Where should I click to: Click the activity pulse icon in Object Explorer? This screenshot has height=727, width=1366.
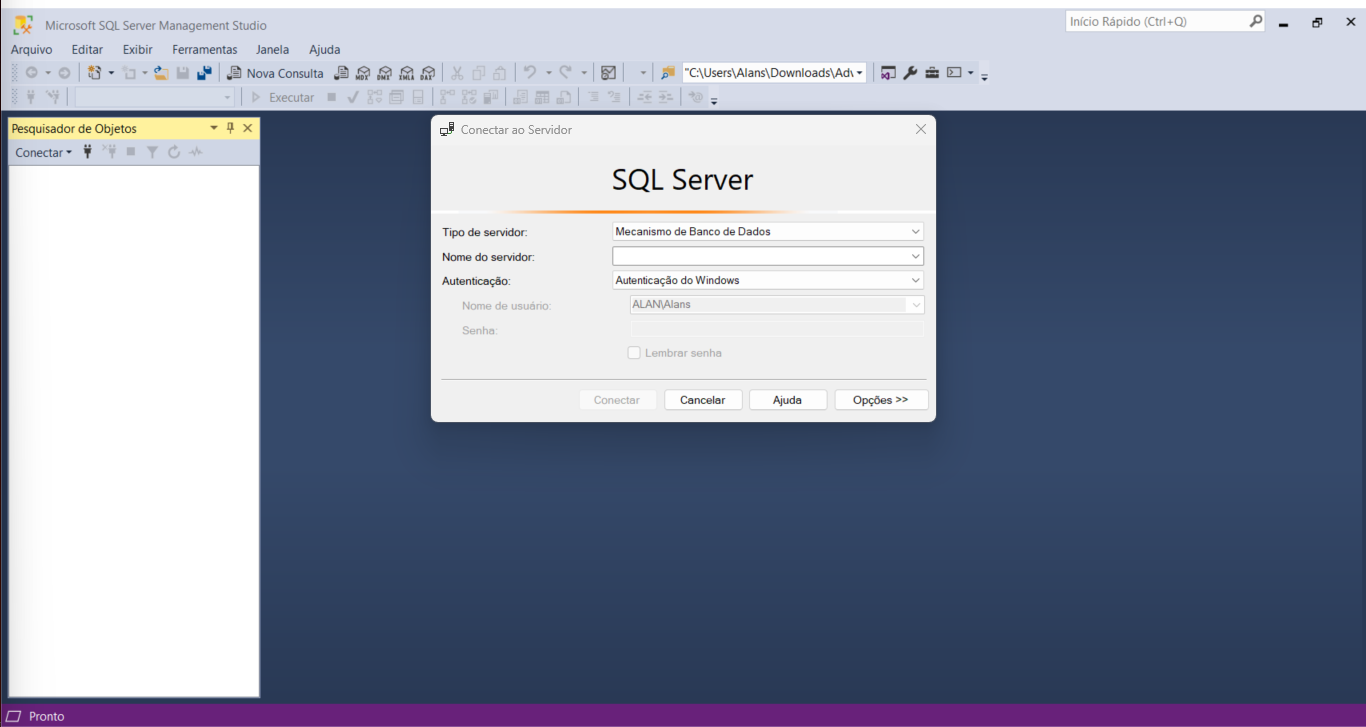point(196,152)
